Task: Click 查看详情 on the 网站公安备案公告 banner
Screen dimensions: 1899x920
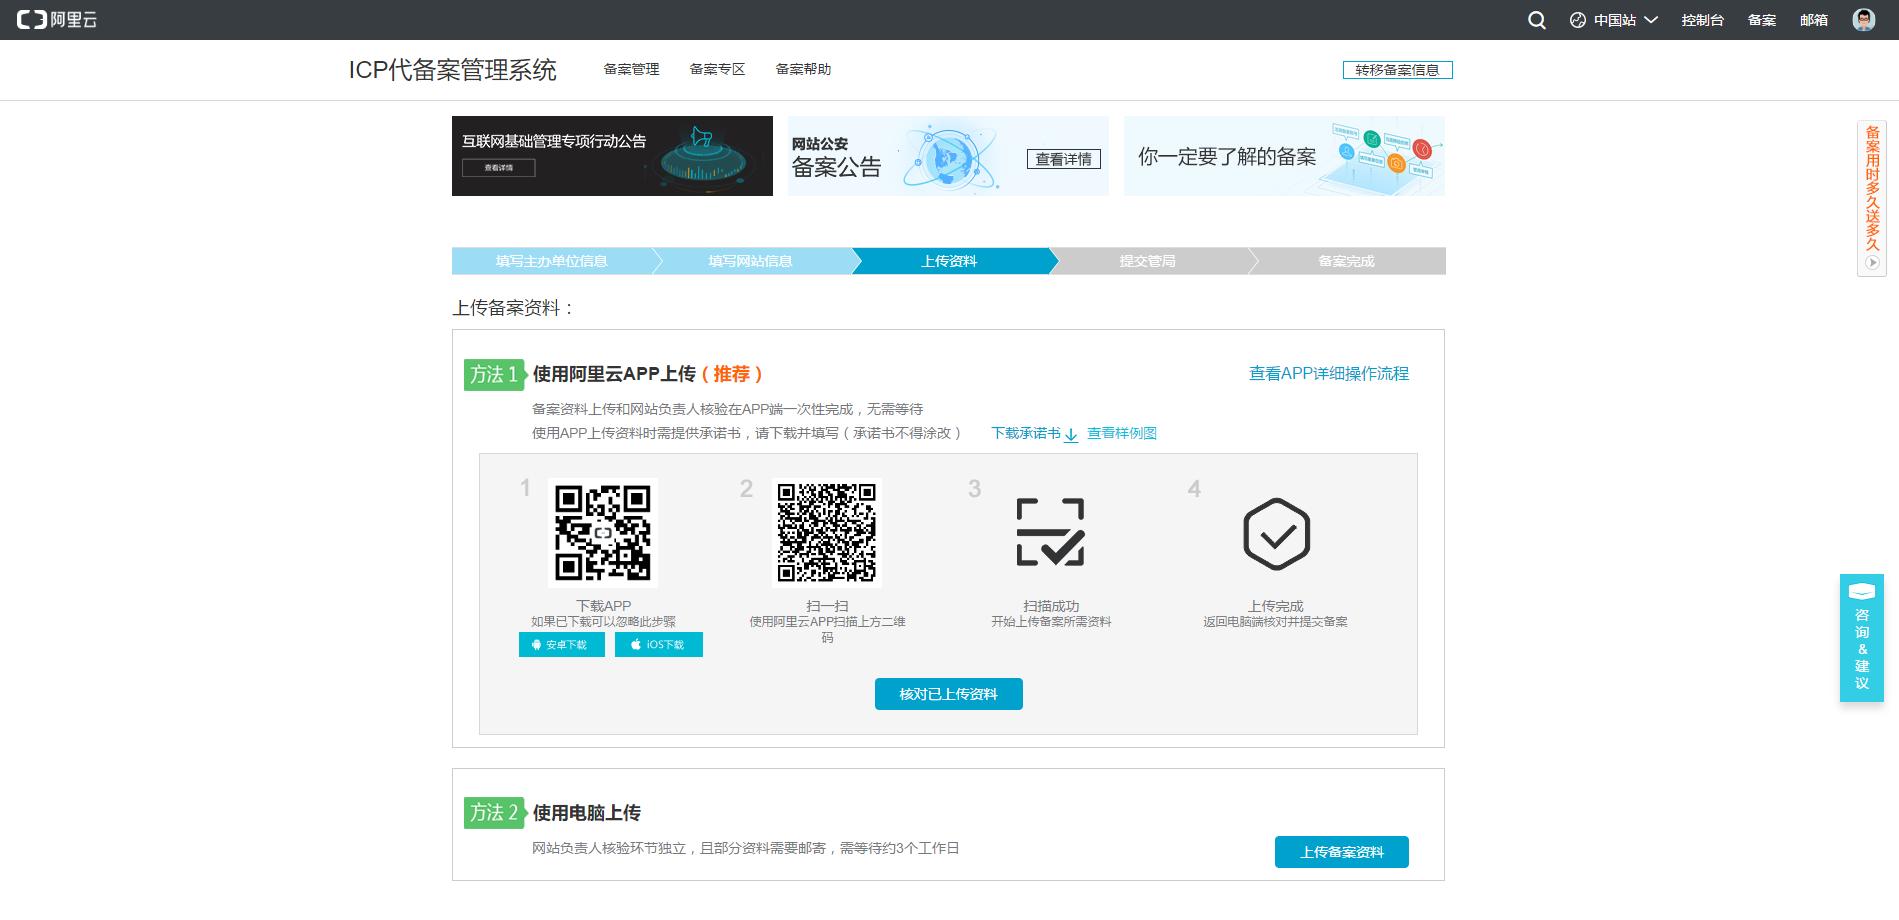Action: tap(1064, 158)
